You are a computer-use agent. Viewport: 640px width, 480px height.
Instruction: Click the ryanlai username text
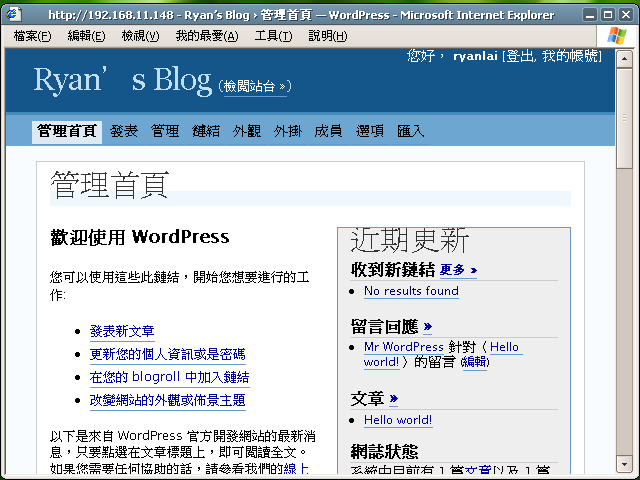(x=476, y=56)
